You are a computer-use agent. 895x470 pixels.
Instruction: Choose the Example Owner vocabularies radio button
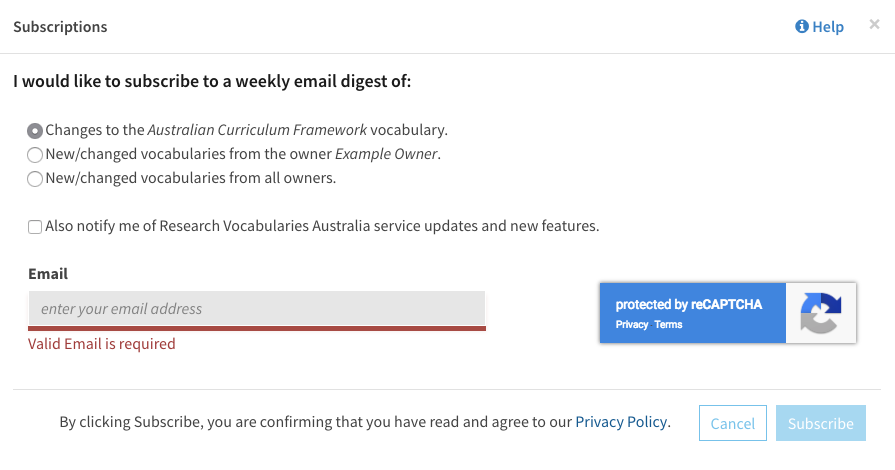pyautogui.click(x=35, y=155)
